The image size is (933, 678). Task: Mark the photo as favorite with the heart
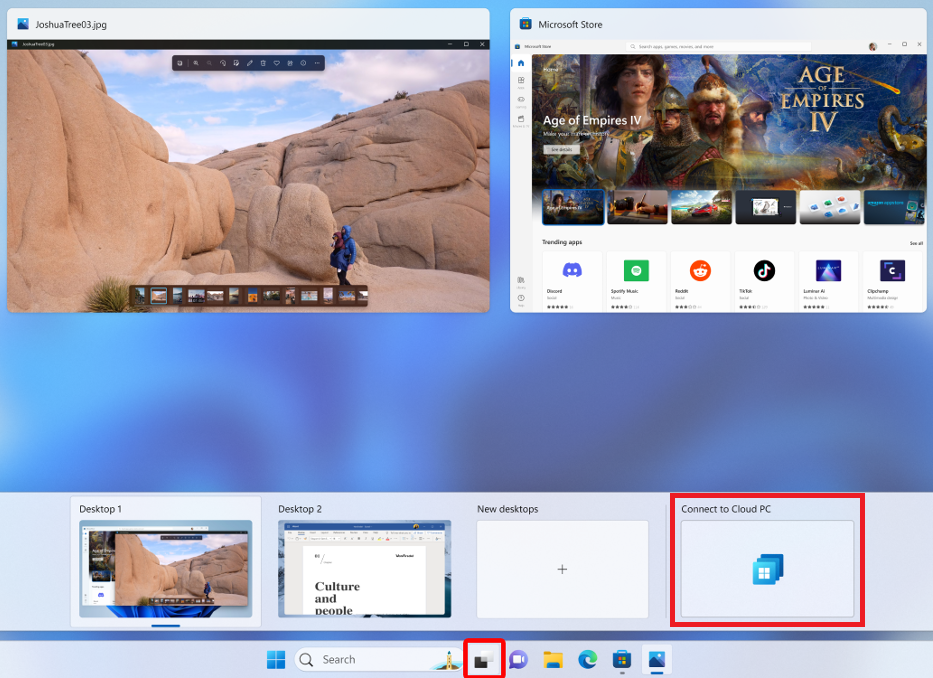[277, 62]
